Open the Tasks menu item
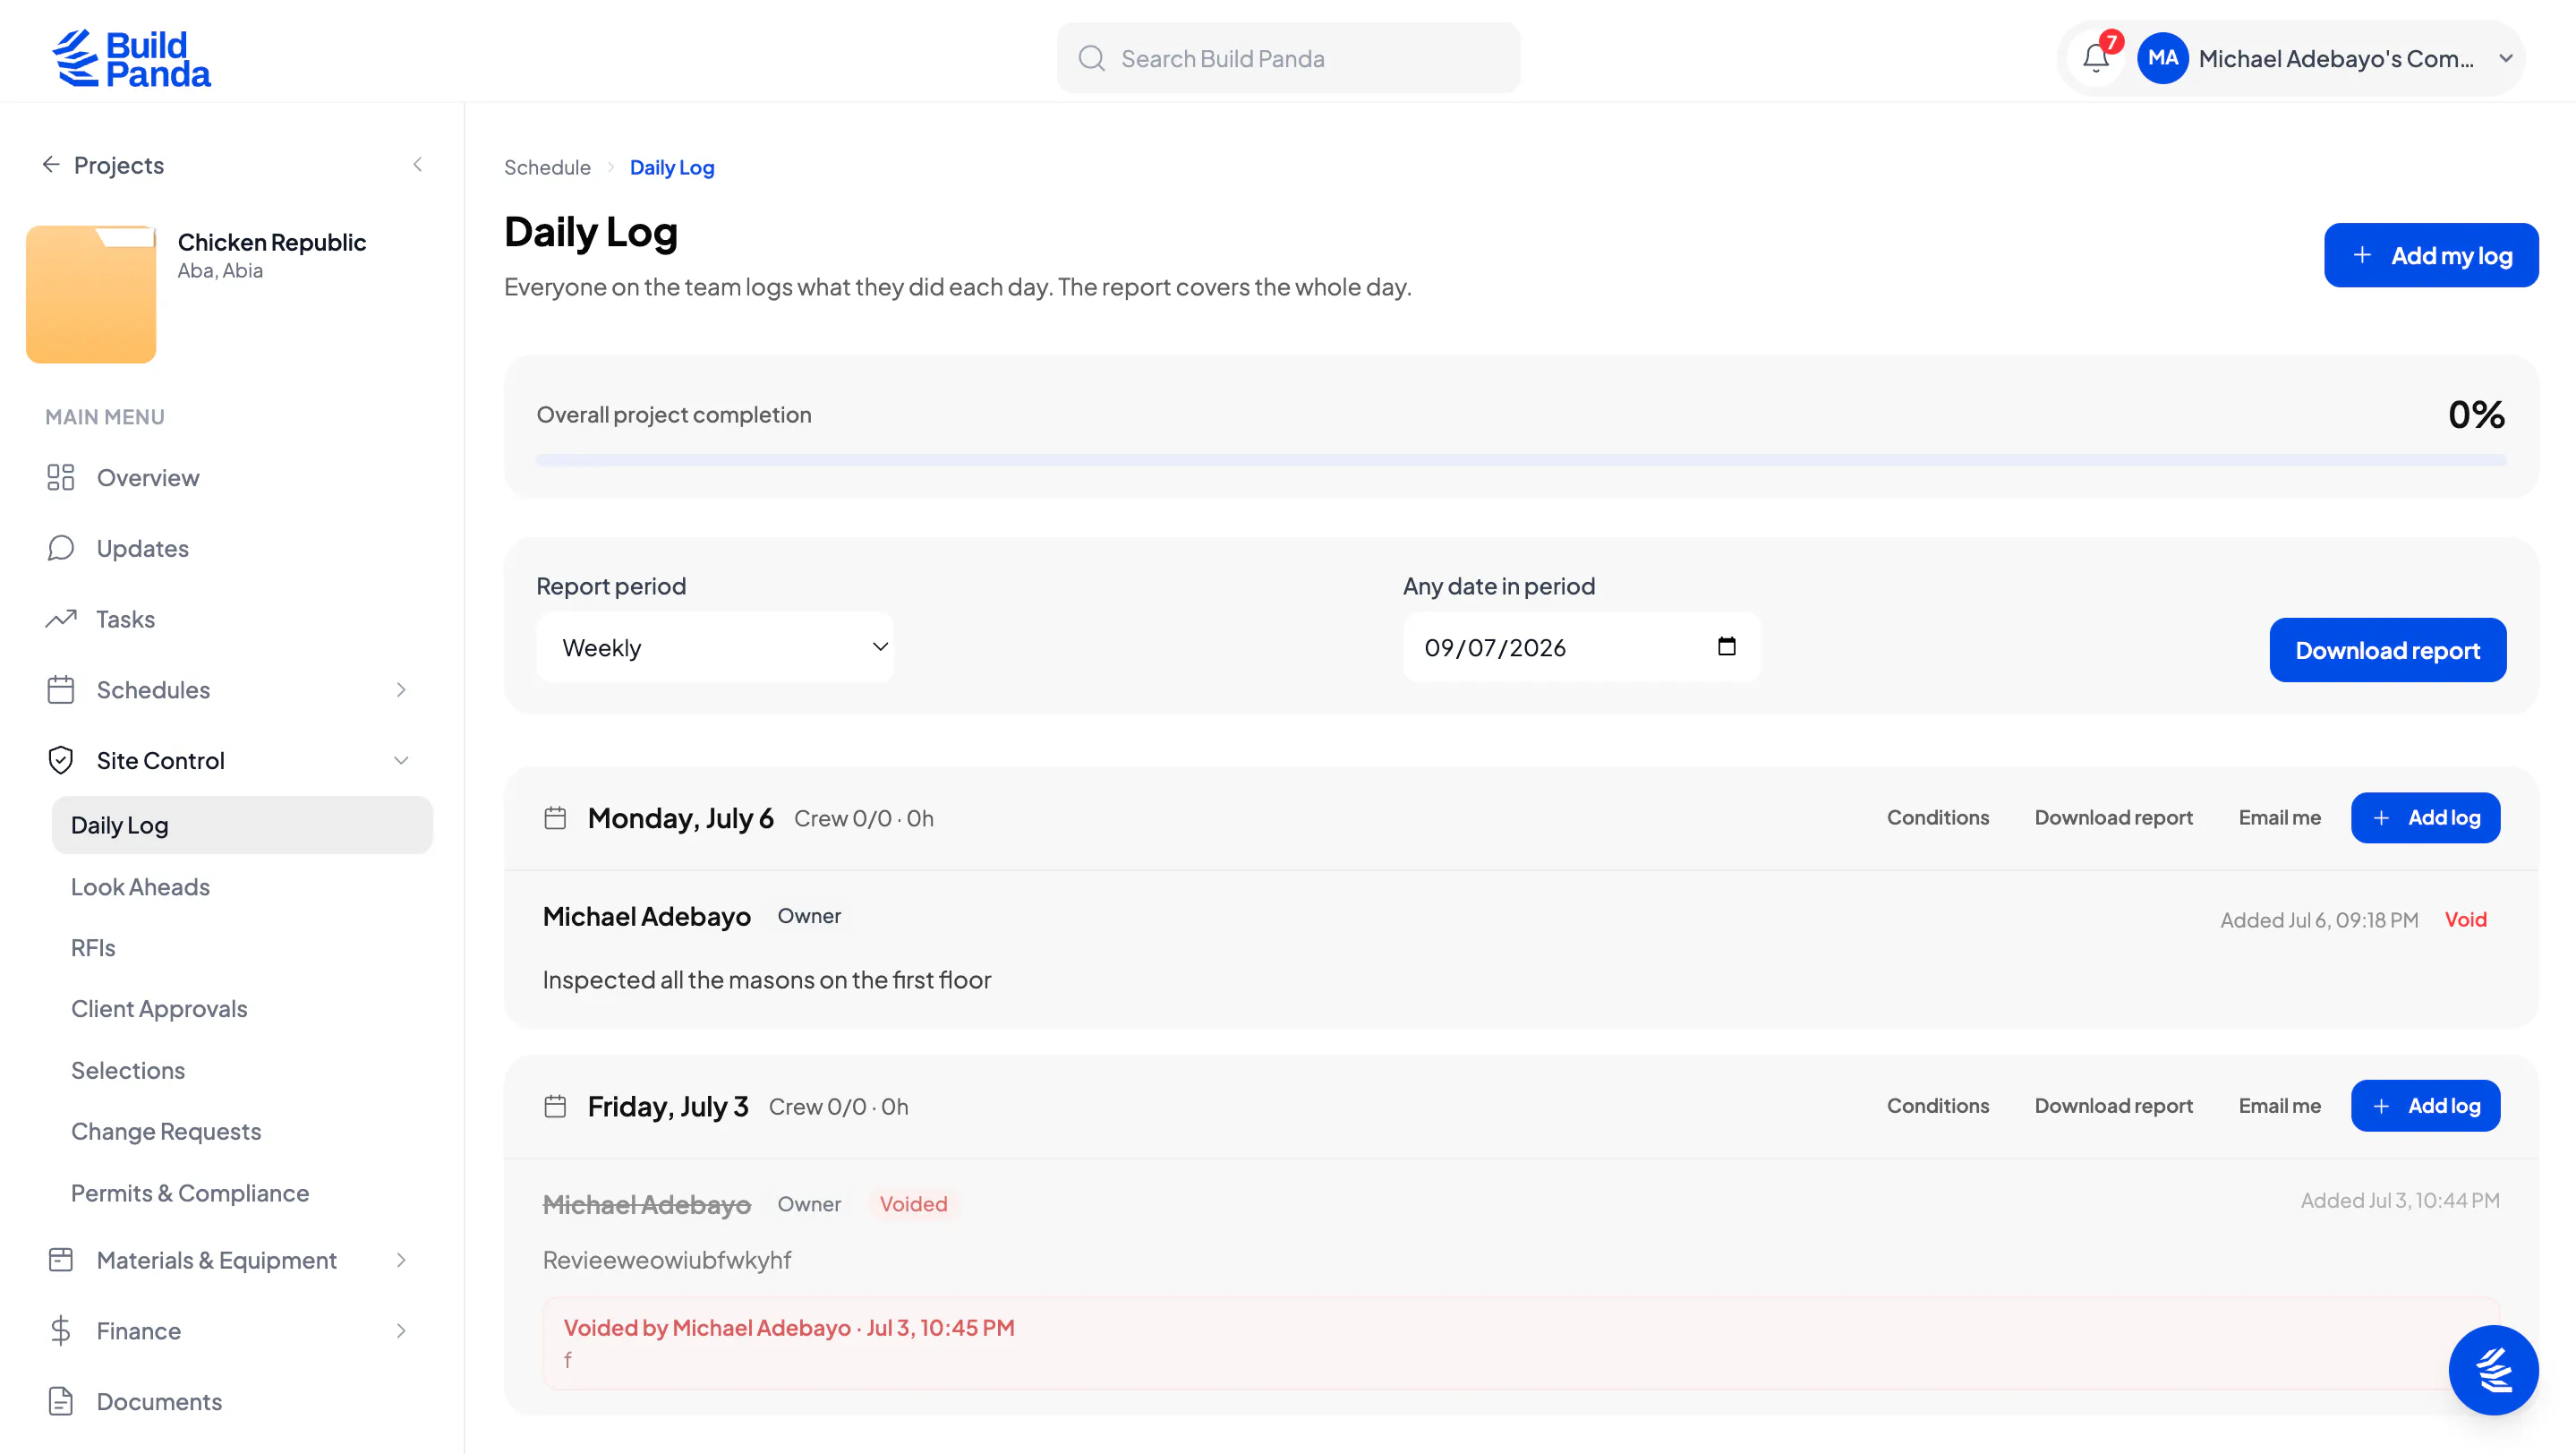2576x1454 pixels. (125, 619)
